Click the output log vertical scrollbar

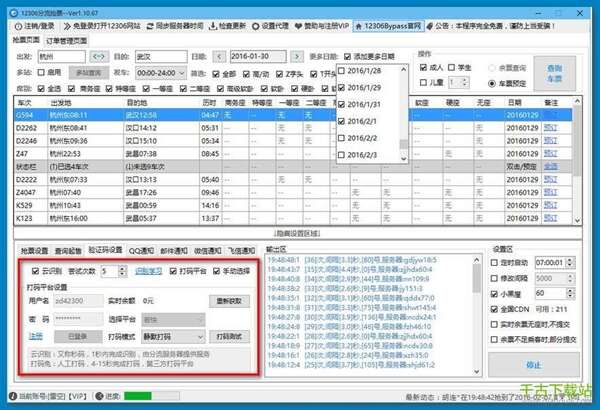(x=476, y=316)
